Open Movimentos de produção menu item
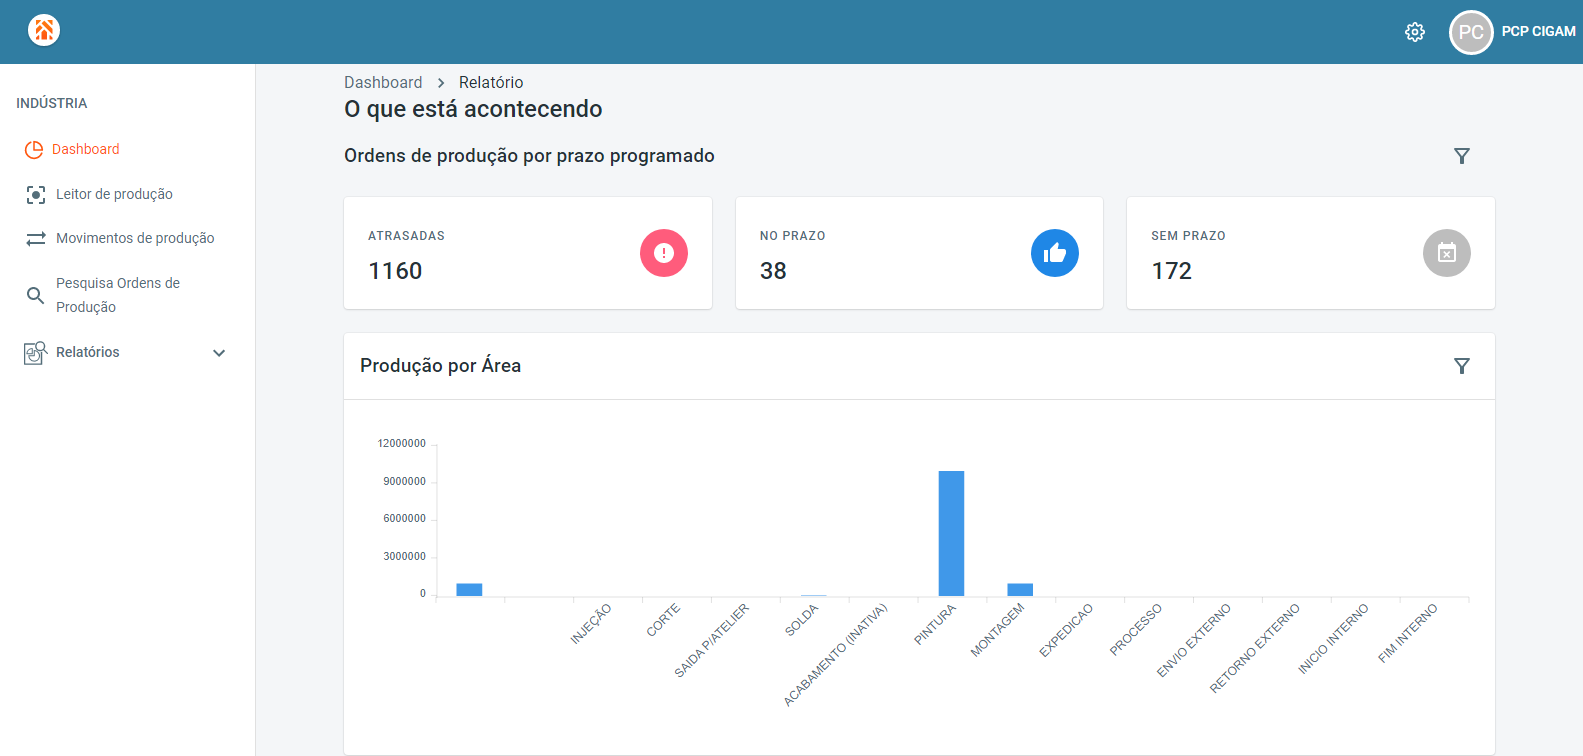This screenshot has height=756, width=1583. click(x=135, y=238)
